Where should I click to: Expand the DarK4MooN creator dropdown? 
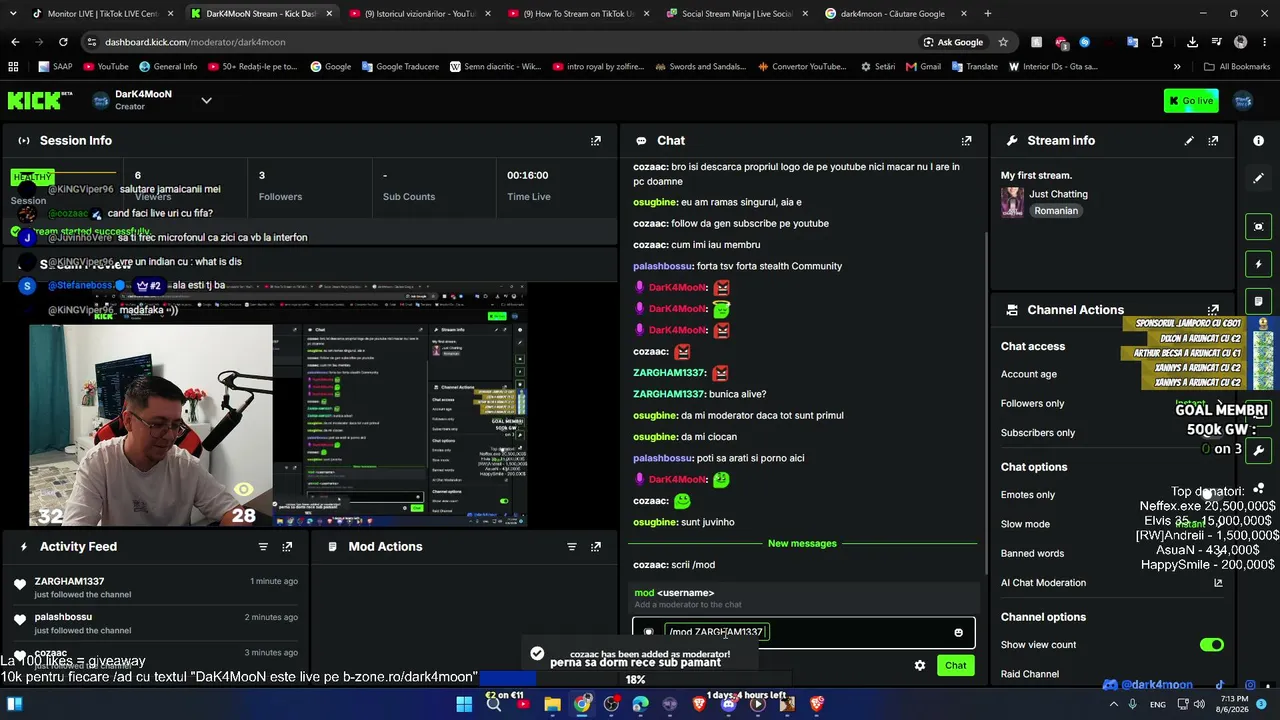click(206, 100)
